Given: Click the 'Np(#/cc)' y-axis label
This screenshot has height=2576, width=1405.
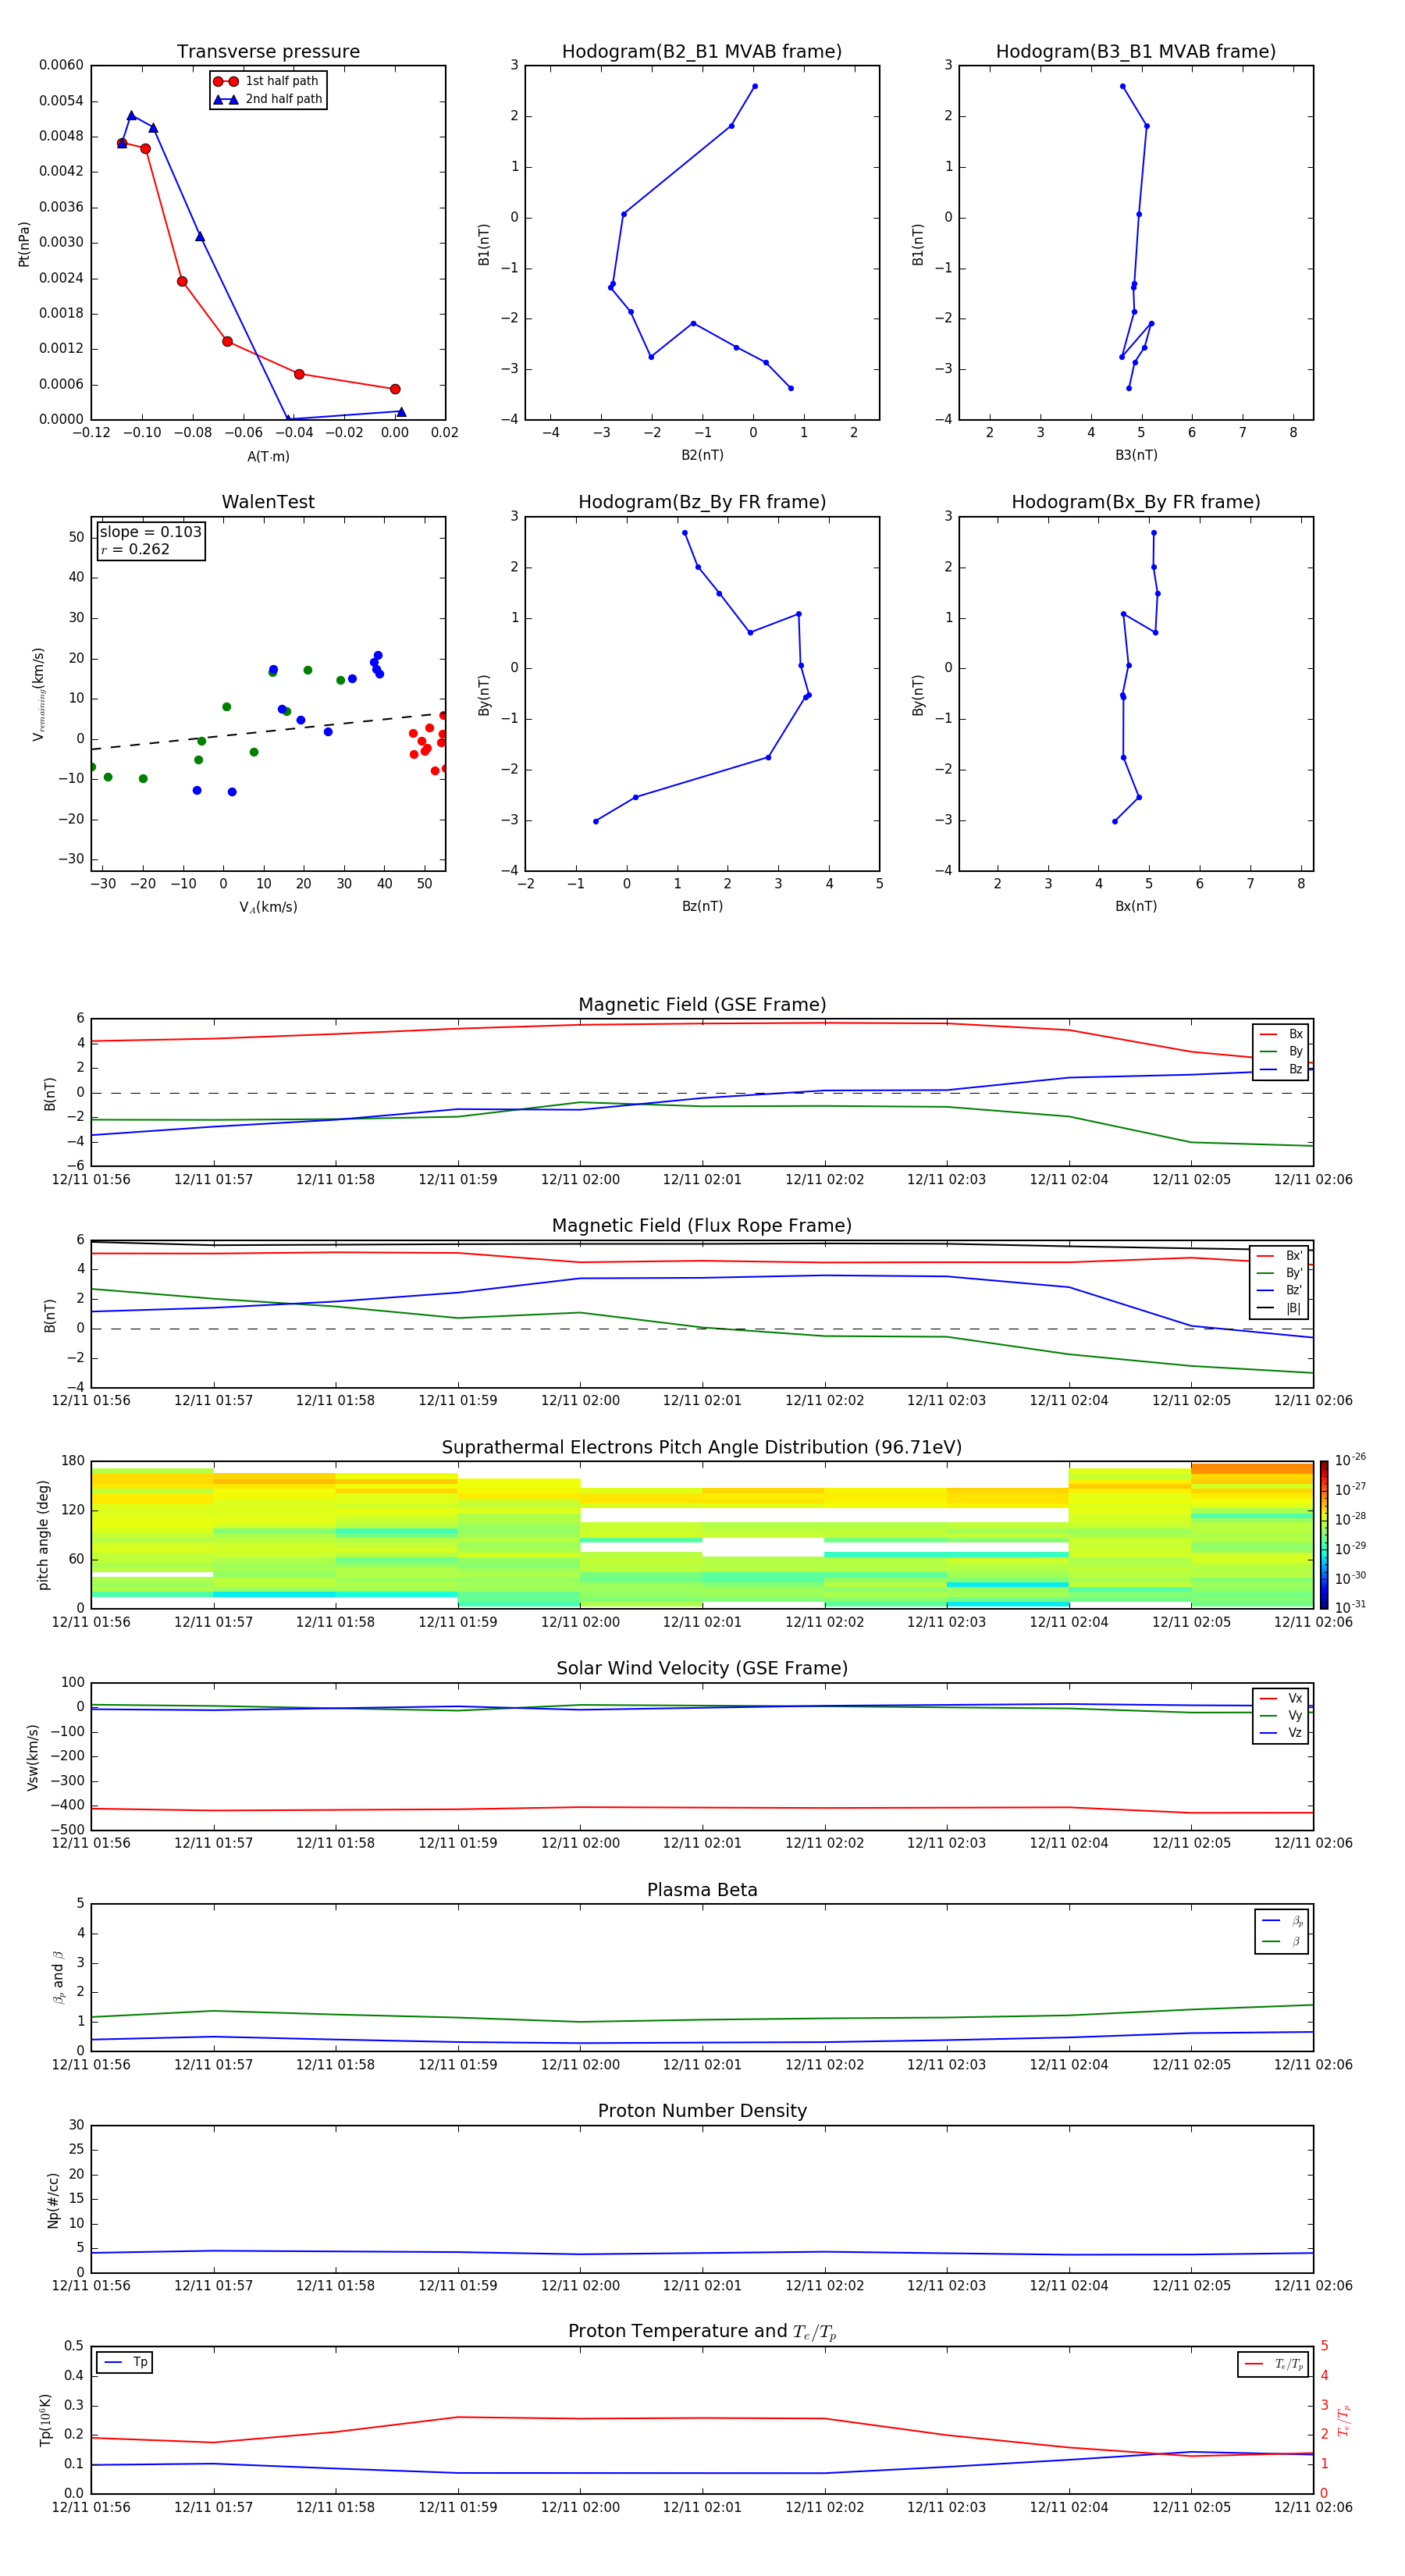Looking at the screenshot, I should point(53,2199).
